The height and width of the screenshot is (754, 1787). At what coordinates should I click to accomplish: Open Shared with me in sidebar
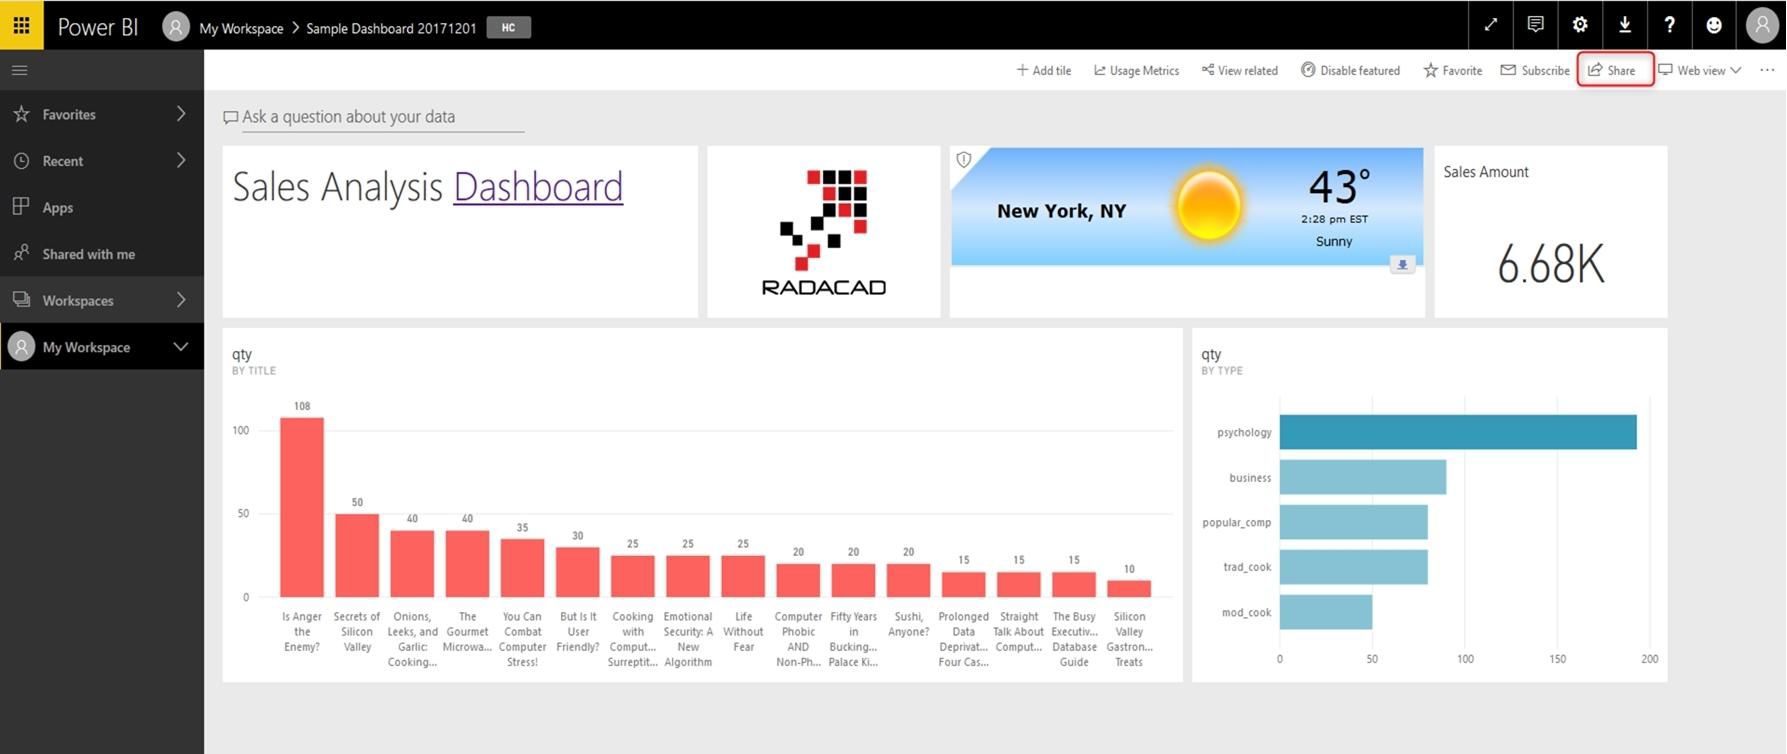coord(88,254)
